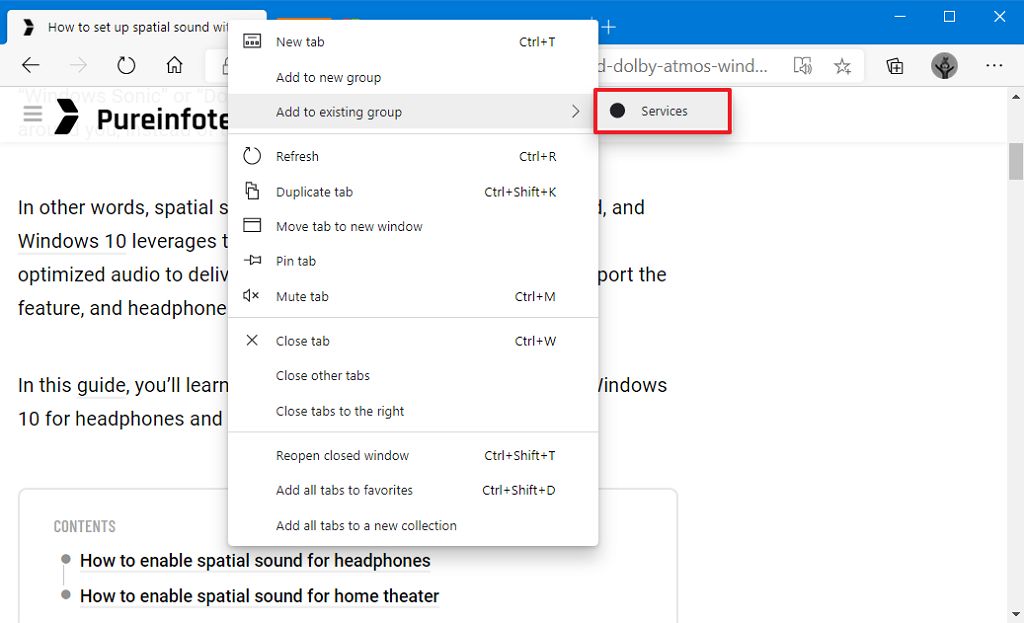Open the Settings and more ellipsis menu
This screenshot has width=1024, height=623.
[994, 65]
